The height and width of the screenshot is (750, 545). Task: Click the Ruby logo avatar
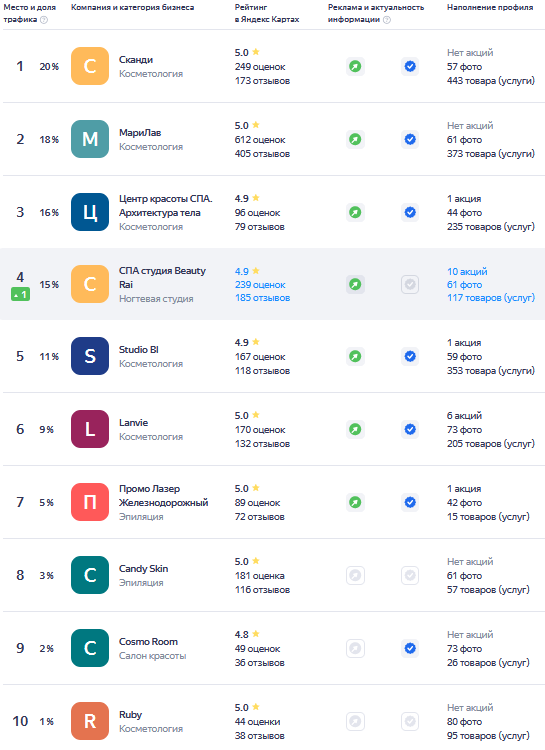coord(90,721)
